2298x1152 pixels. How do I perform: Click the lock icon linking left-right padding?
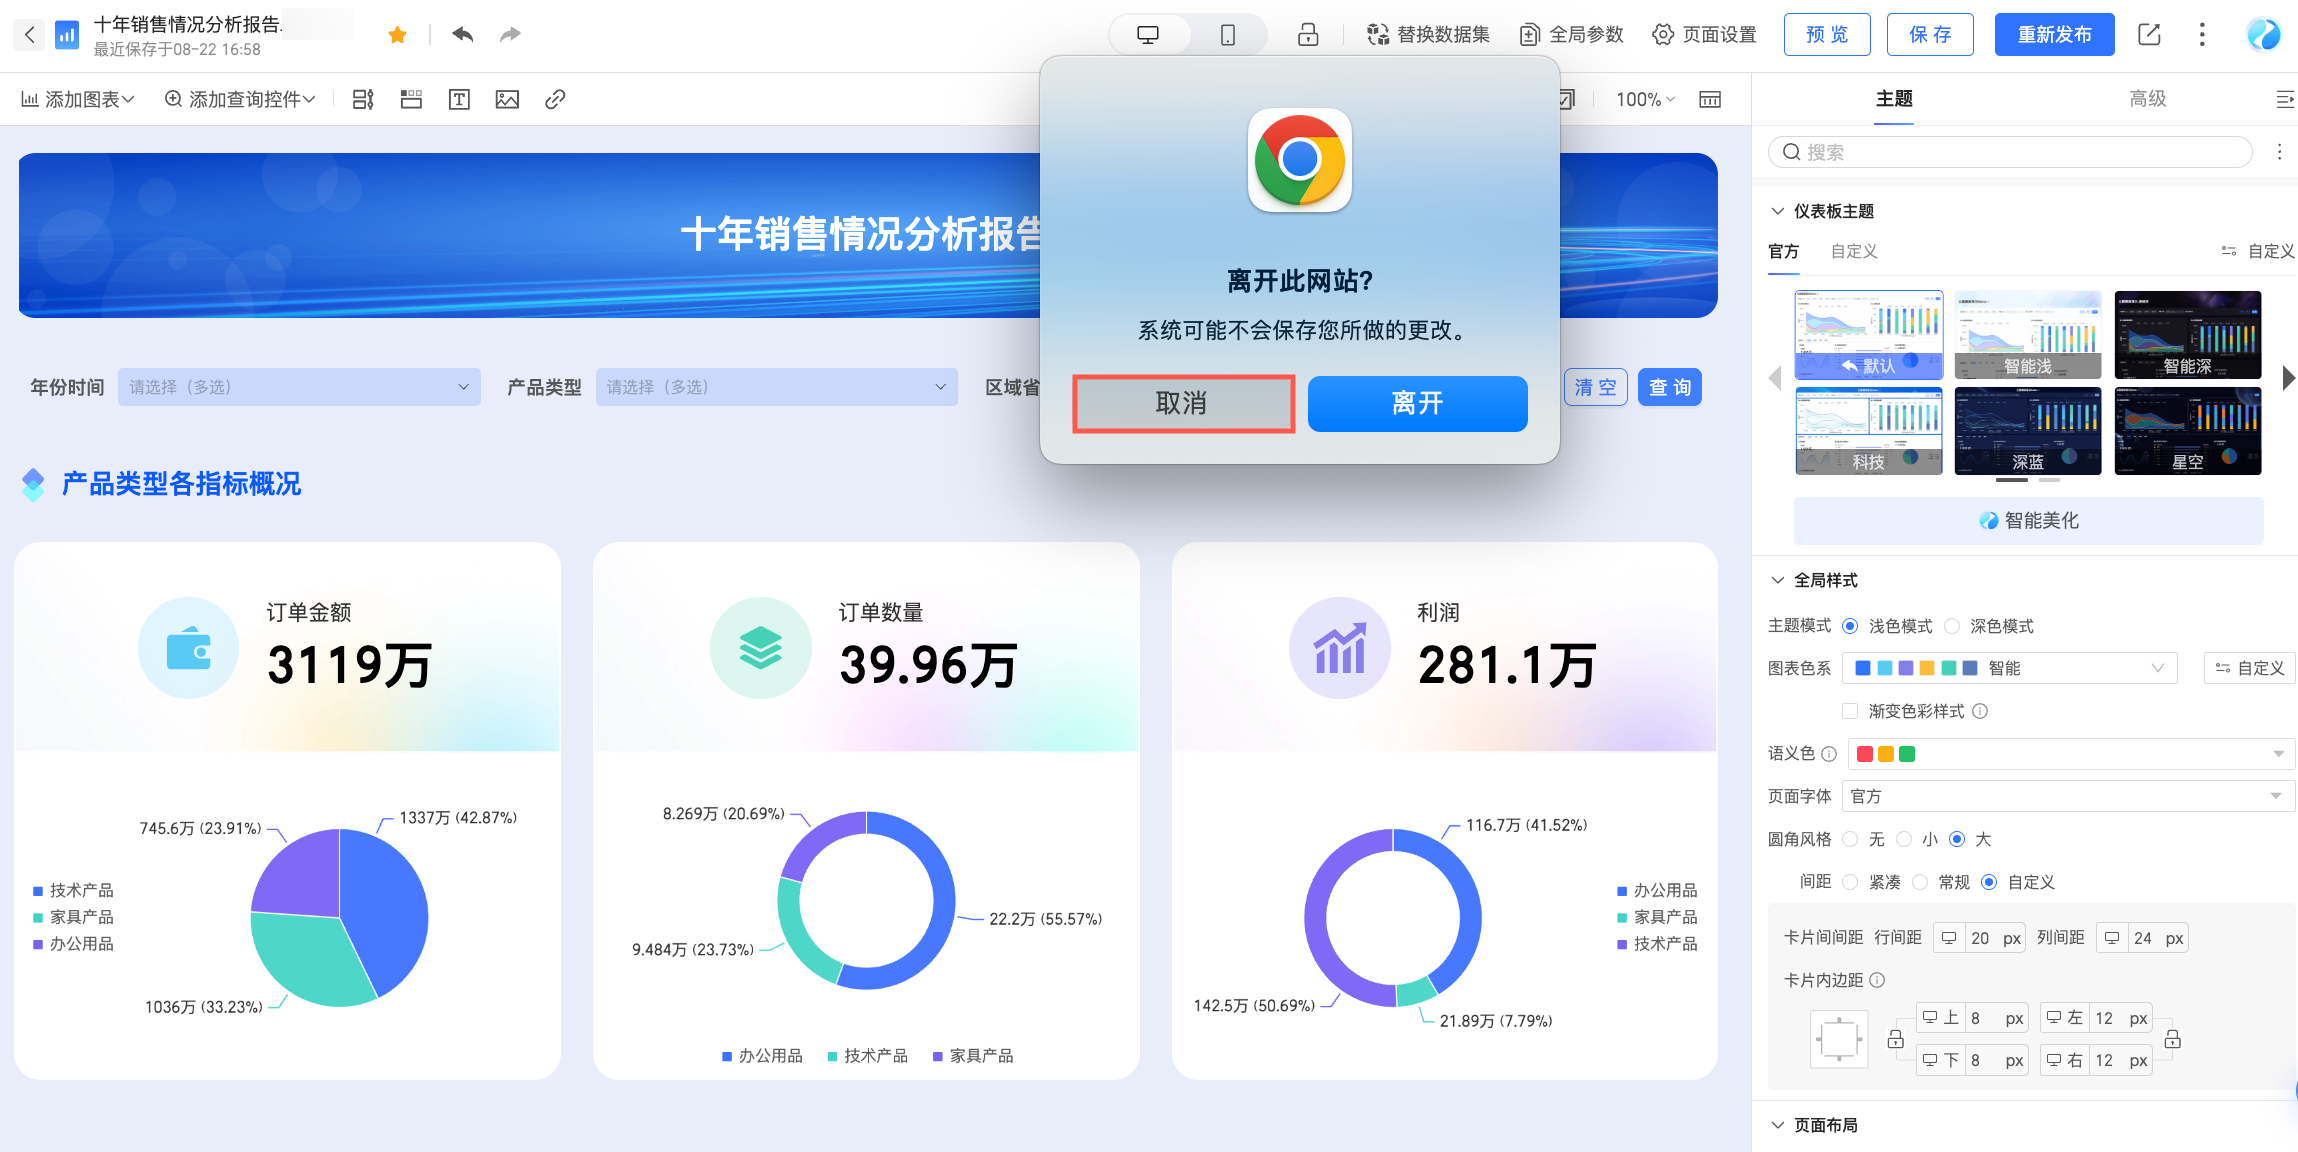(2172, 1039)
